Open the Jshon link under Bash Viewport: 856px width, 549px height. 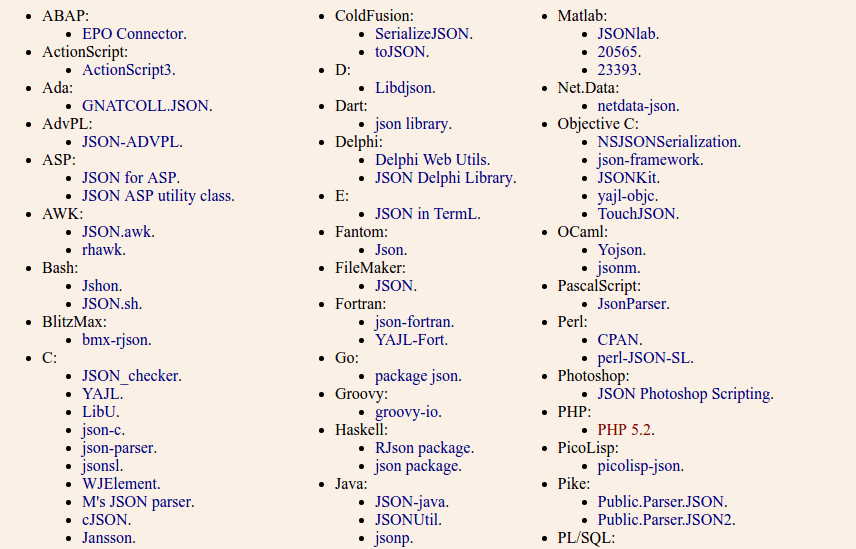click(x=100, y=286)
